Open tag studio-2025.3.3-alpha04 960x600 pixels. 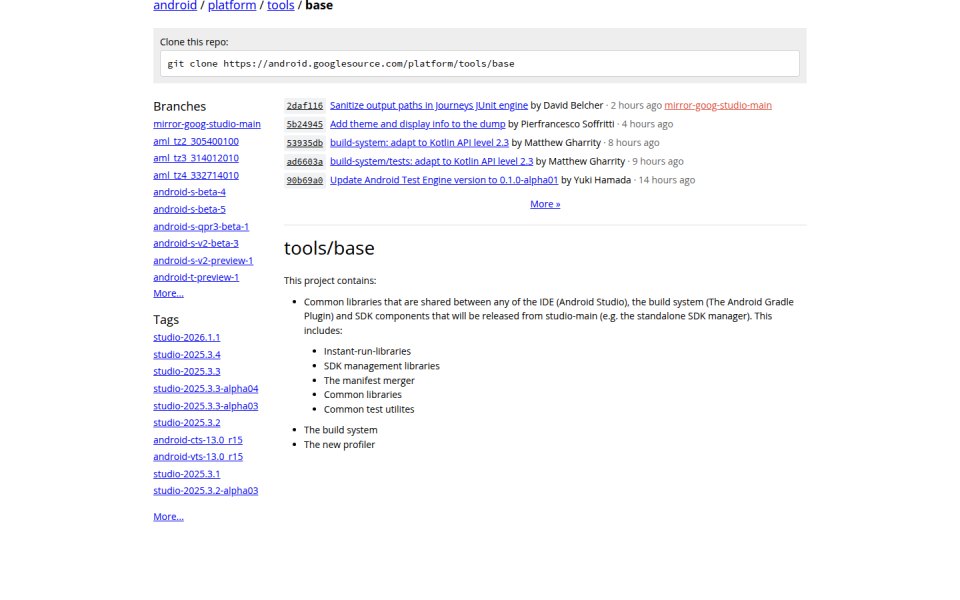(206, 388)
